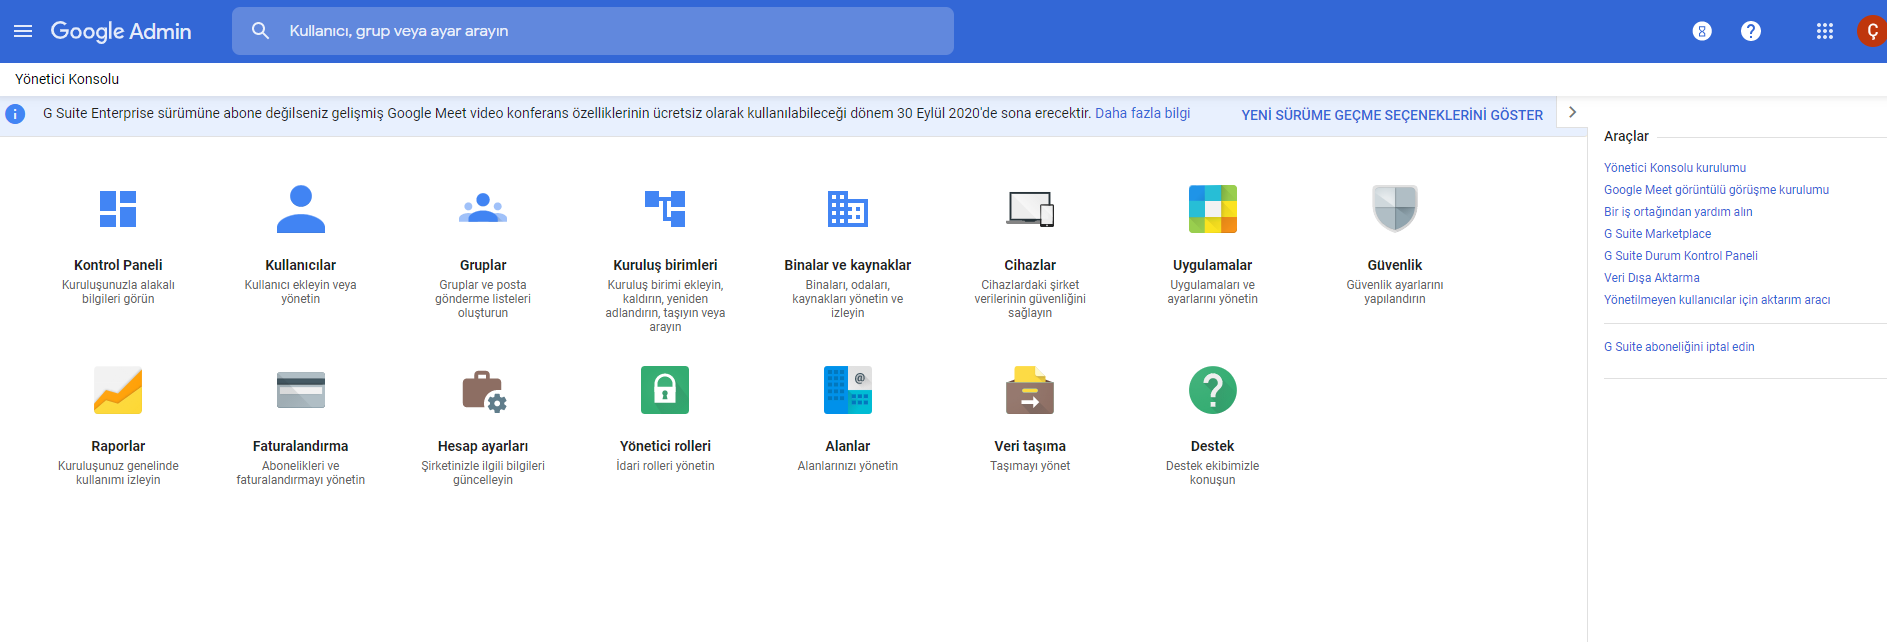The height and width of the screenshot is (642, 1887).
Task: Click 'Bir iş ortağından yardım alın' link
Action: (1678, 212)
